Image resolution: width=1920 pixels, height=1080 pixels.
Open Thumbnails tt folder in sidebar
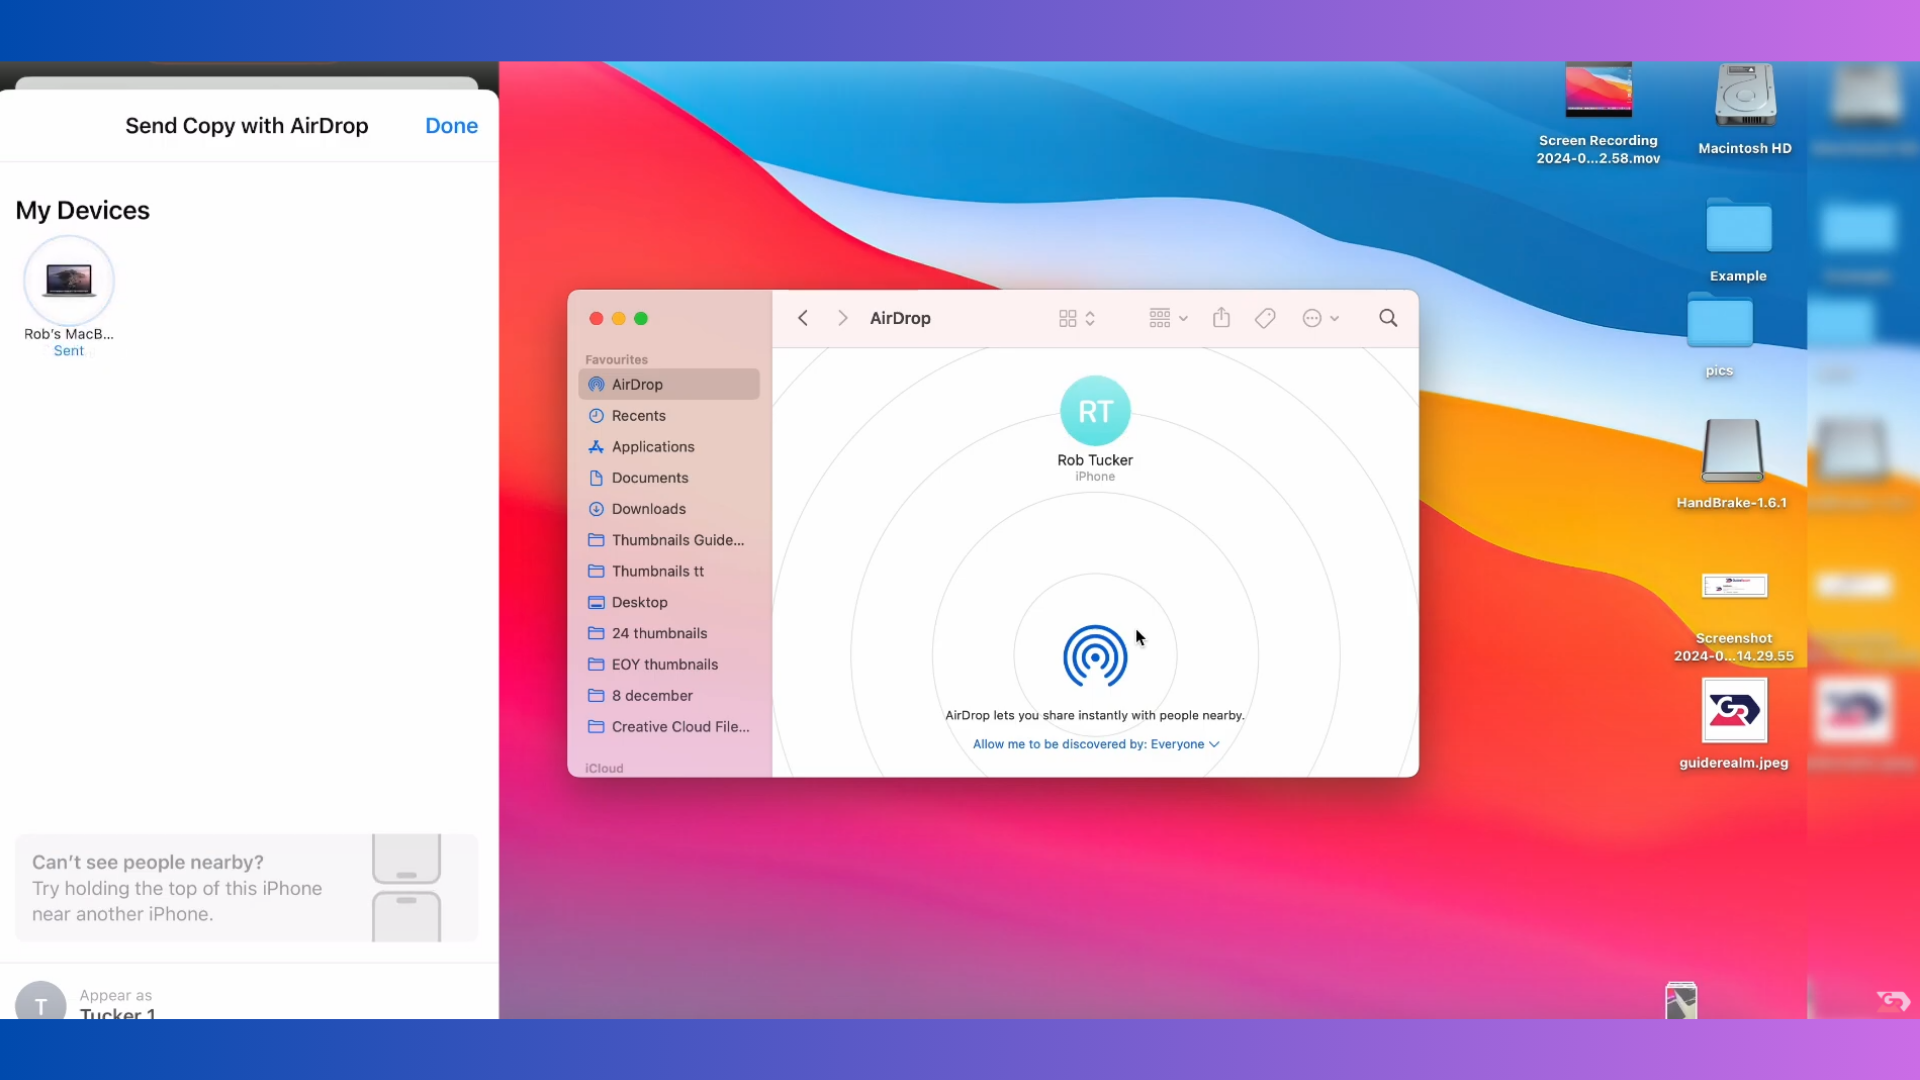pyautogui.click(x=669, y=571)
